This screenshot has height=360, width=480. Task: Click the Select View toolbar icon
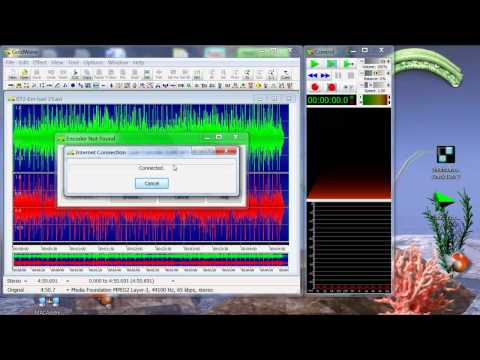(173, 74)
